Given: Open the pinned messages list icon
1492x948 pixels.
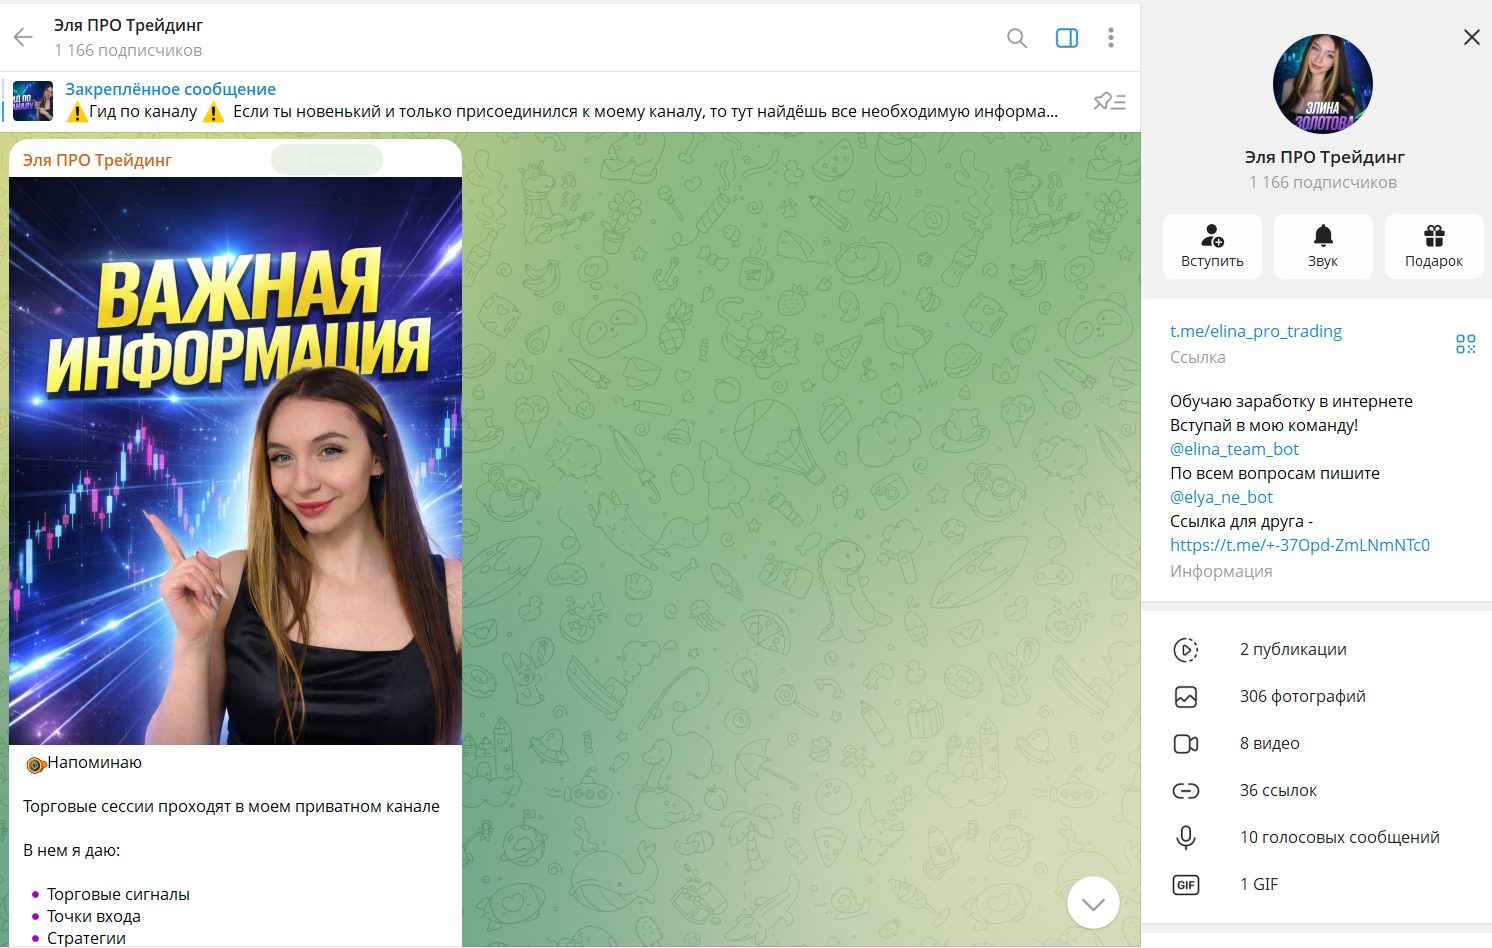Looking at the screenshot, I should 1109,101.
